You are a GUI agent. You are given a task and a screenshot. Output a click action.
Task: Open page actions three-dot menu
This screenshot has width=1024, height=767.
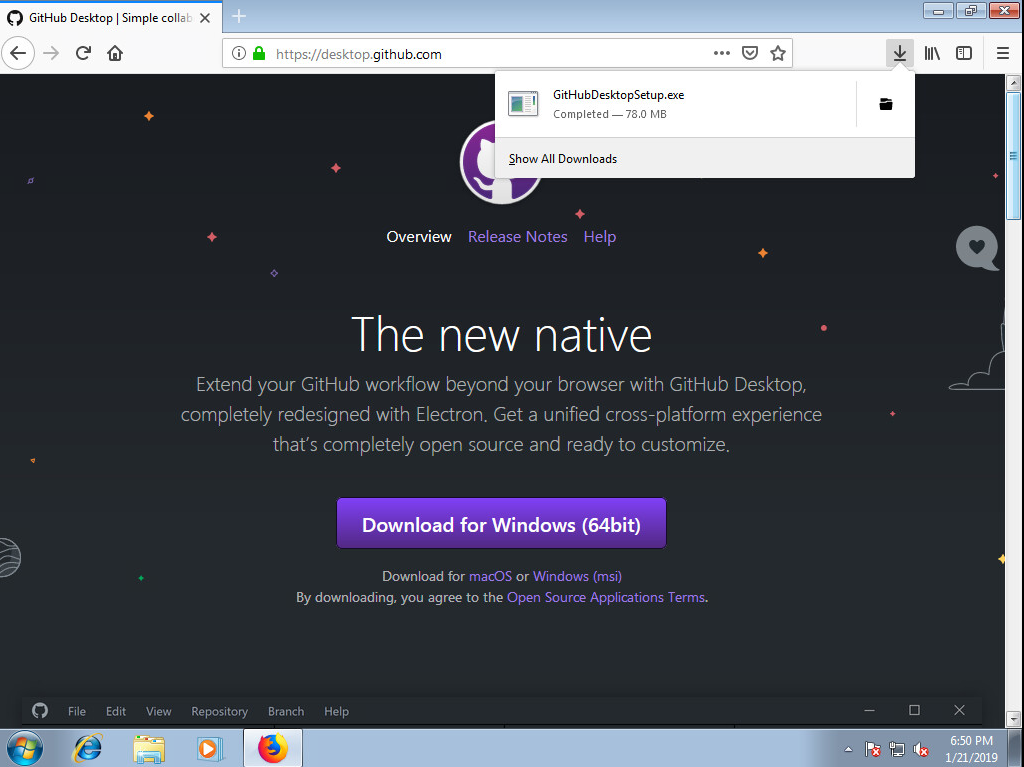pyautogui.click(x=722, y=54)
